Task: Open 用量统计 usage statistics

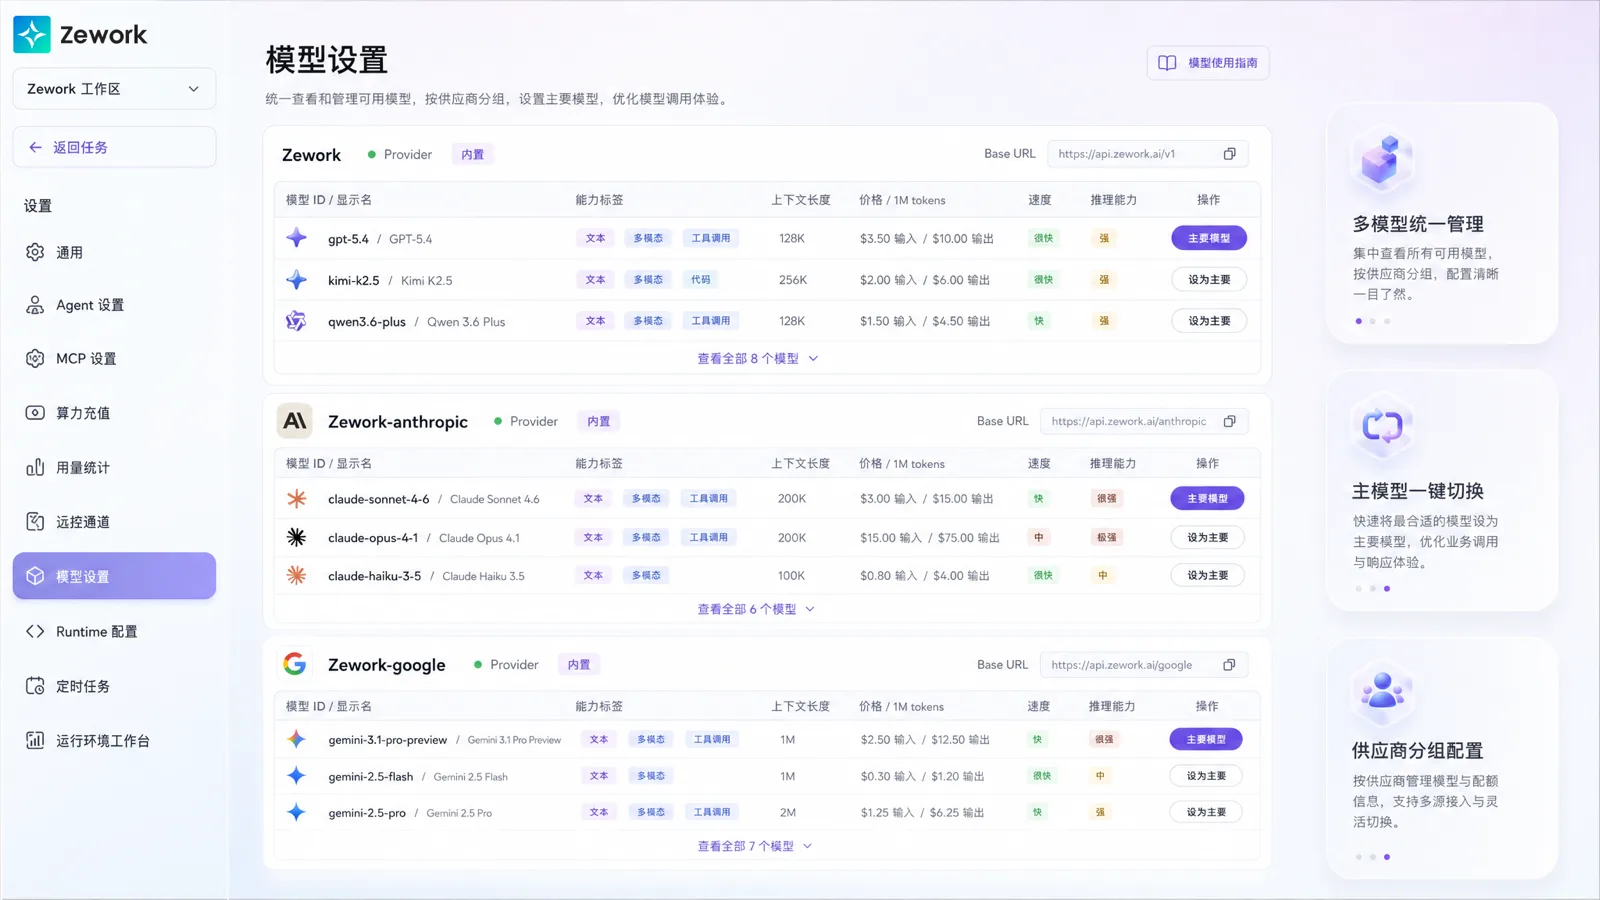Action: pyautogui.click(x=114, y=467)
